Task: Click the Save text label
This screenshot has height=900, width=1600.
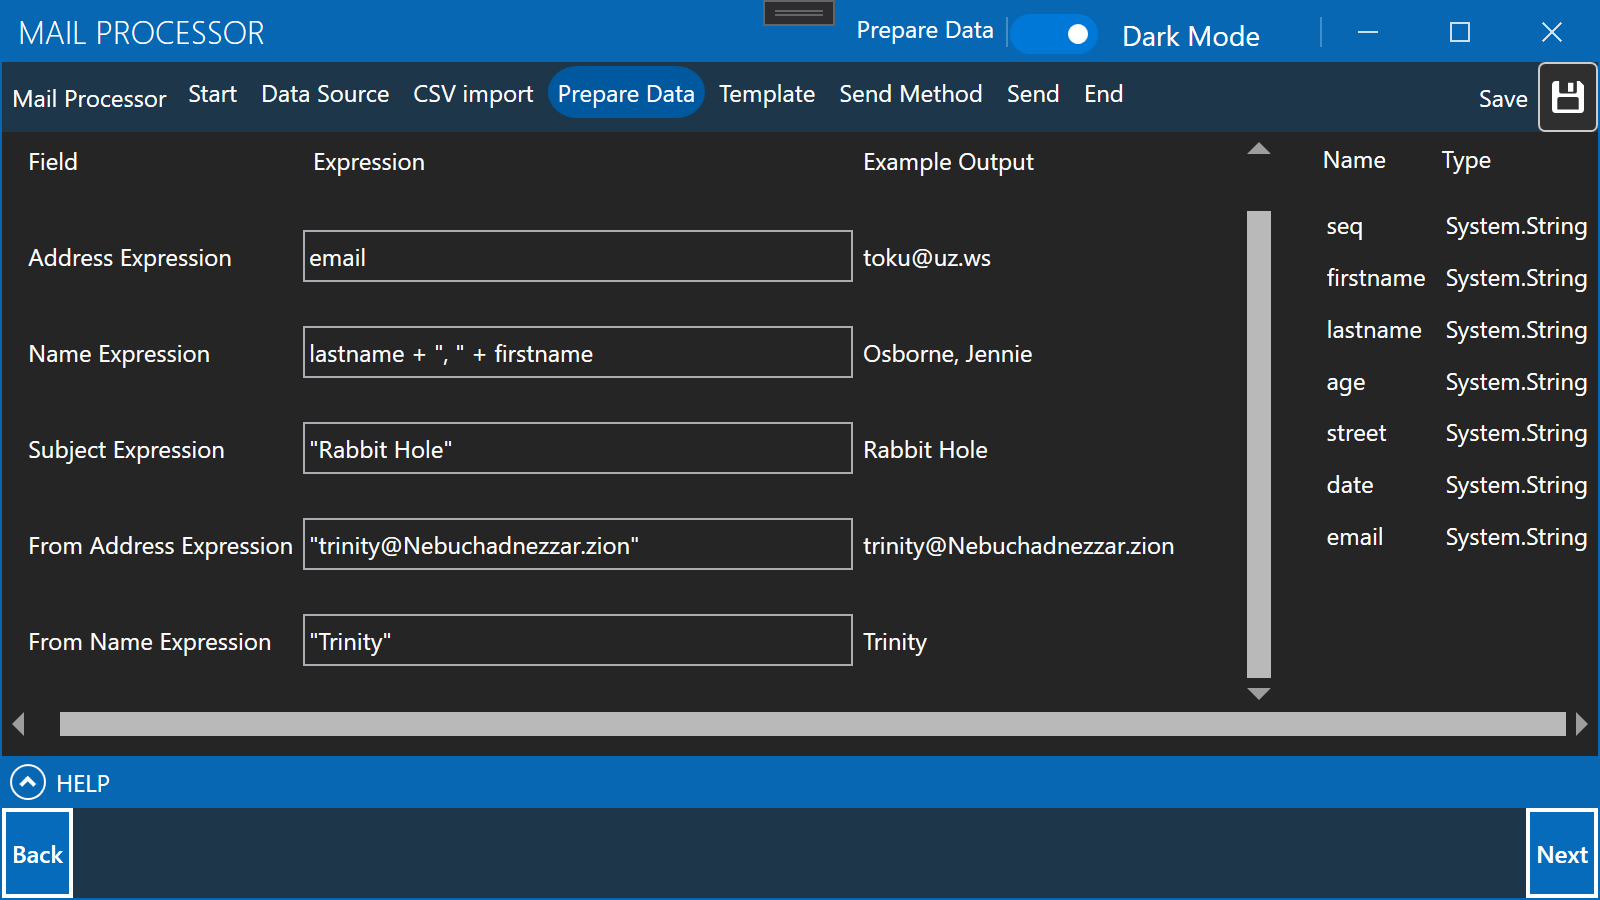Action: pyautogui.click(x=1504, y=99)
